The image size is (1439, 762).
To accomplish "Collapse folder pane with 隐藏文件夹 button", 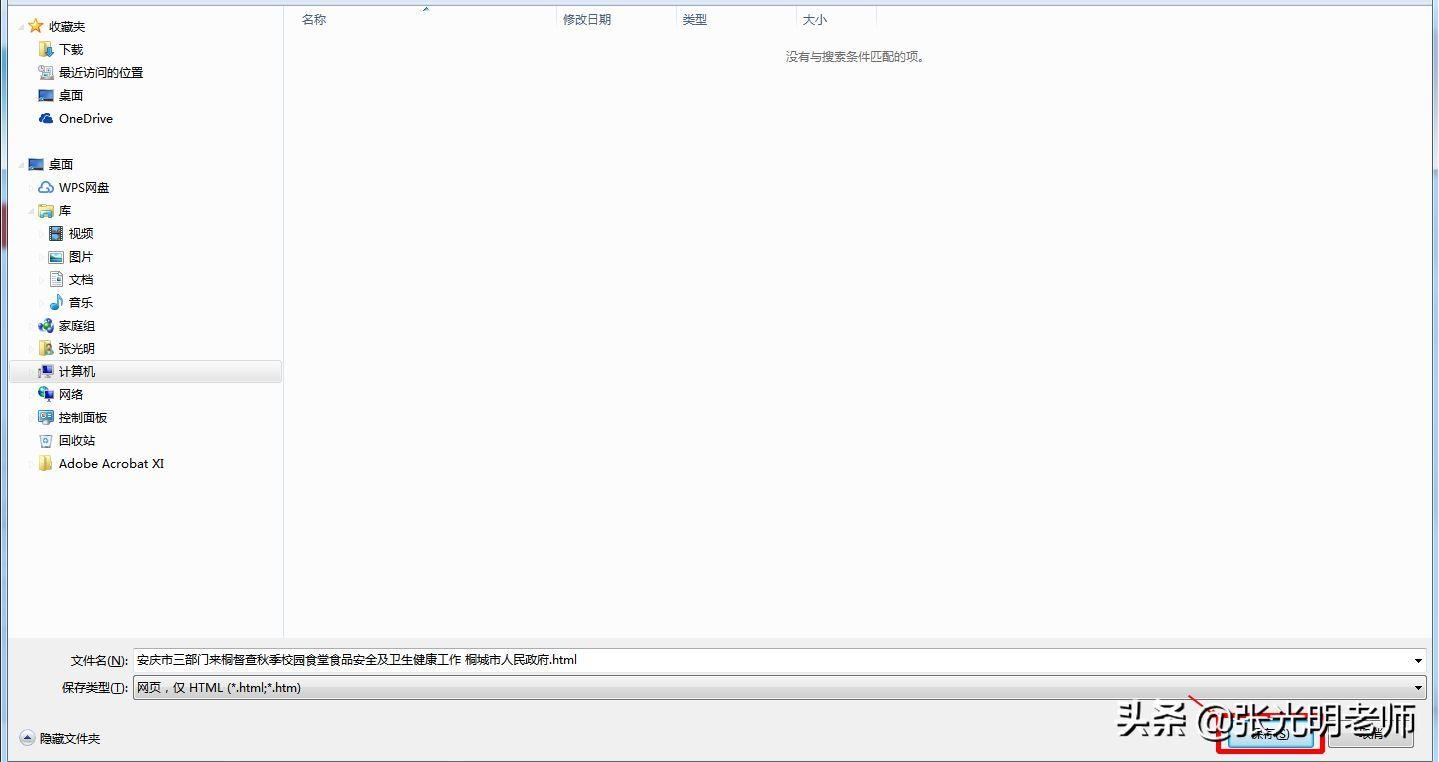I will pyautogui.click(x=61, y=738).
